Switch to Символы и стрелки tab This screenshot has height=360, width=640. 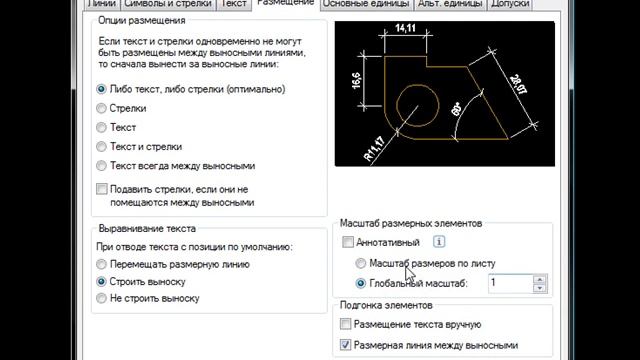pos(168,4)
